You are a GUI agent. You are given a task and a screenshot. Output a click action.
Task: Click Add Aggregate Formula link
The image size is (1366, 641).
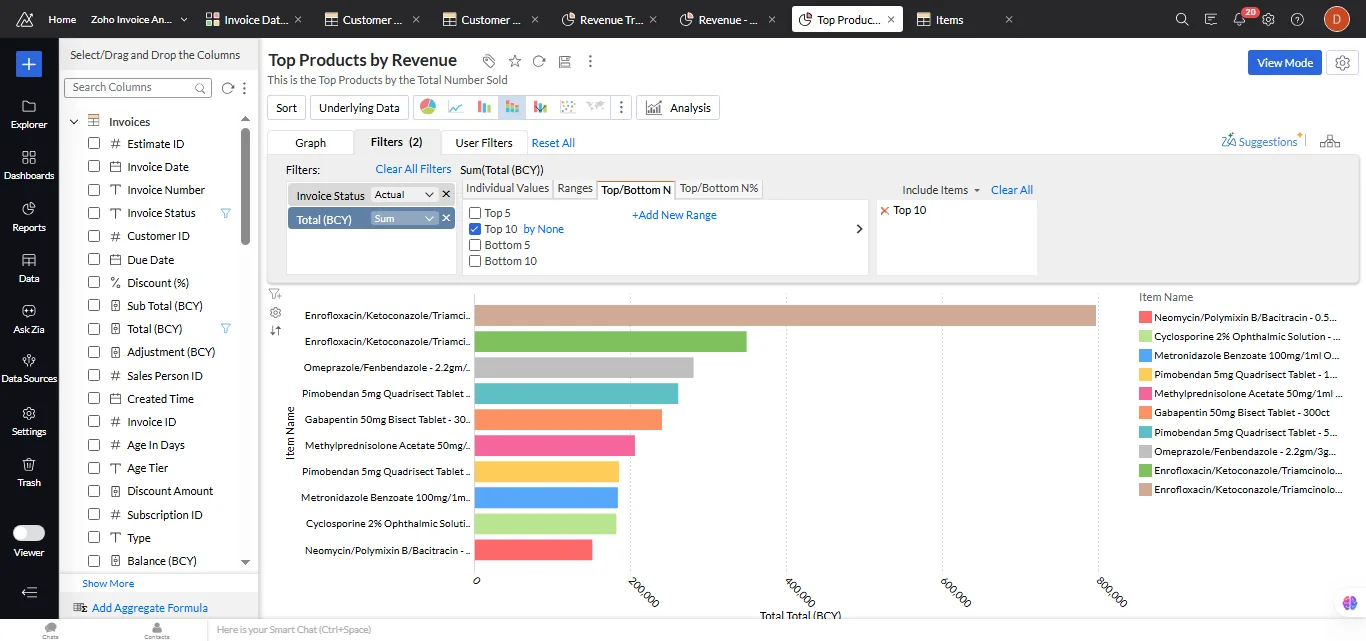coord(150,608)
